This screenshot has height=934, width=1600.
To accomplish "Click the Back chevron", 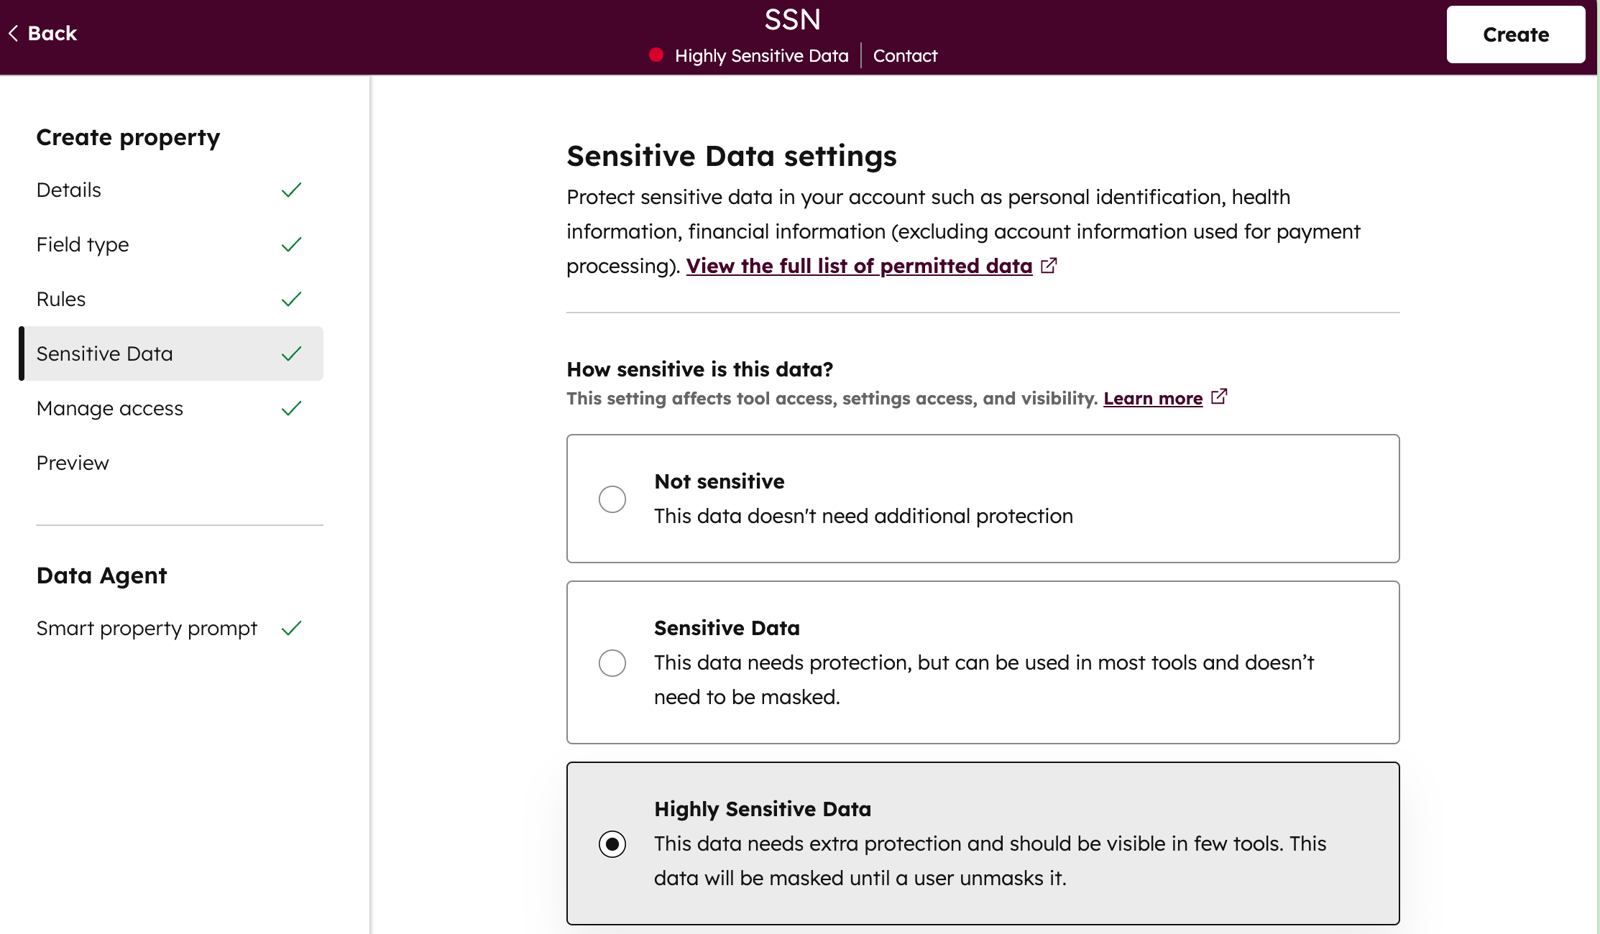I will pyautogui.click(x=13, y=33).
